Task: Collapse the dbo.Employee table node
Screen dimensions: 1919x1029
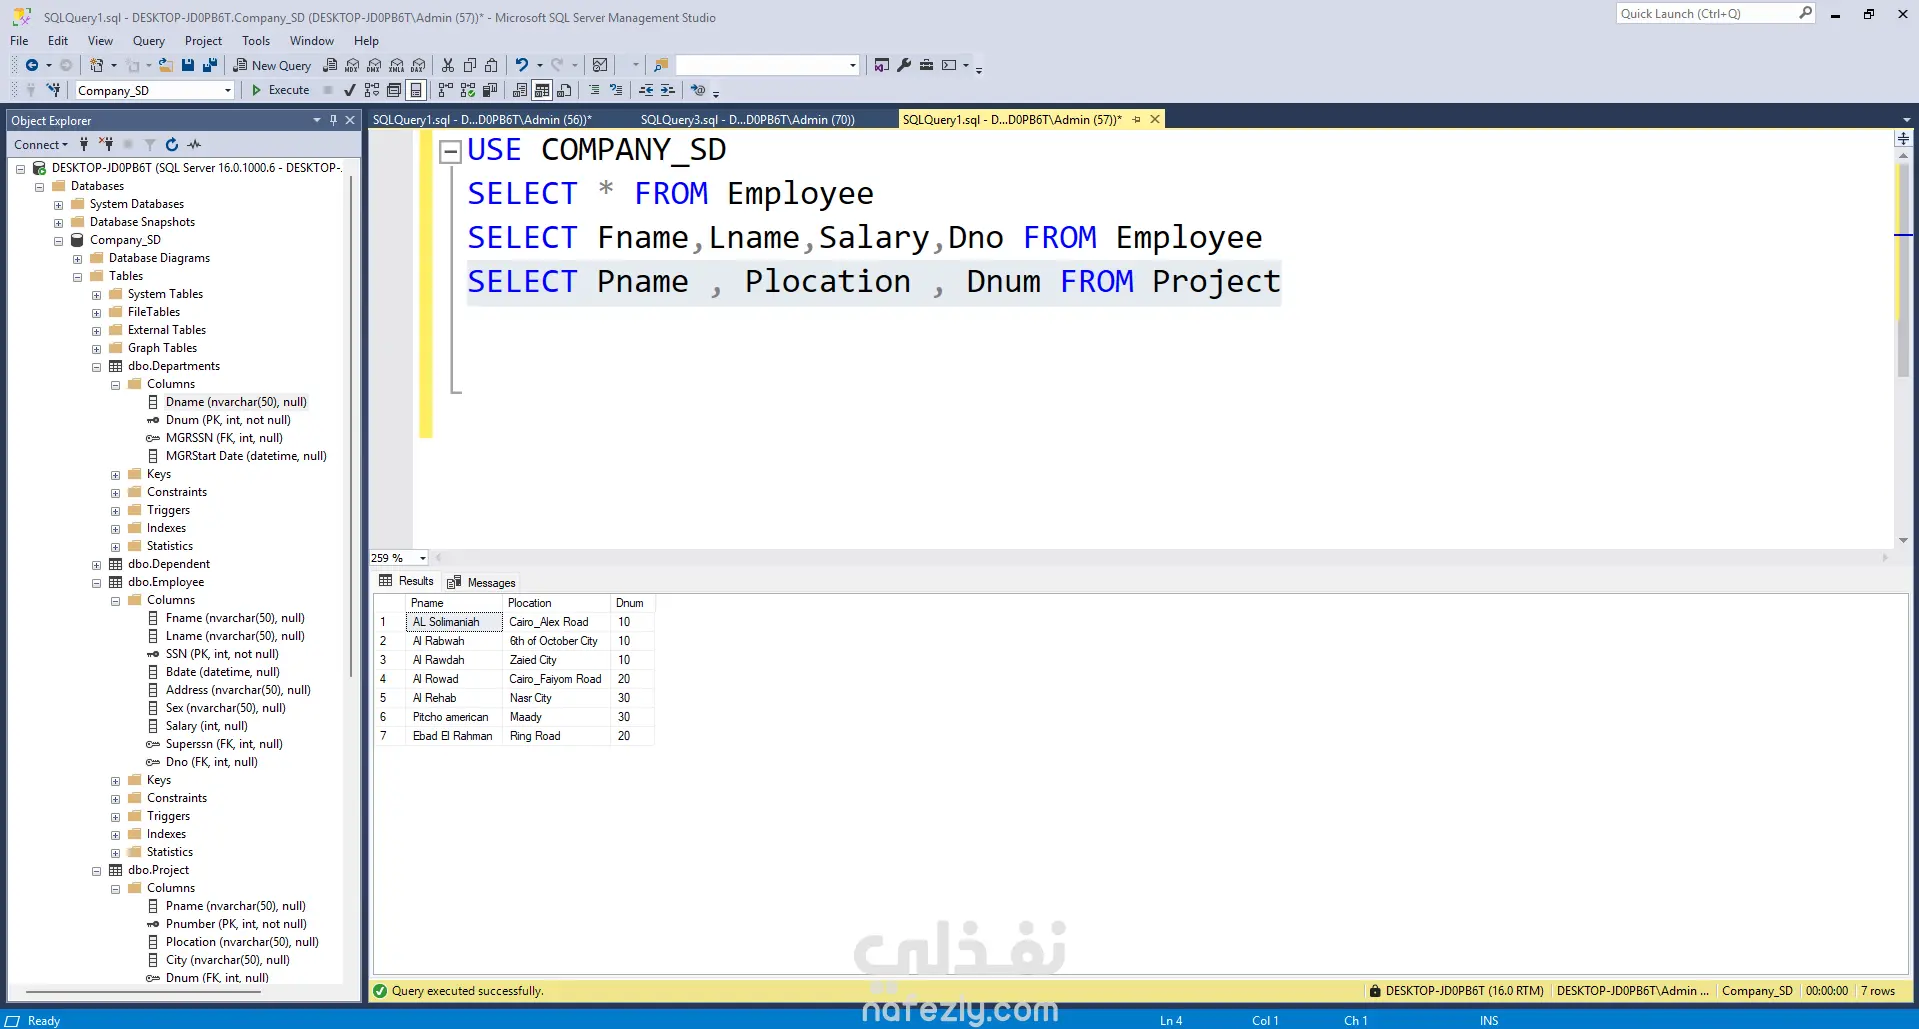Action: pos(97,583)
